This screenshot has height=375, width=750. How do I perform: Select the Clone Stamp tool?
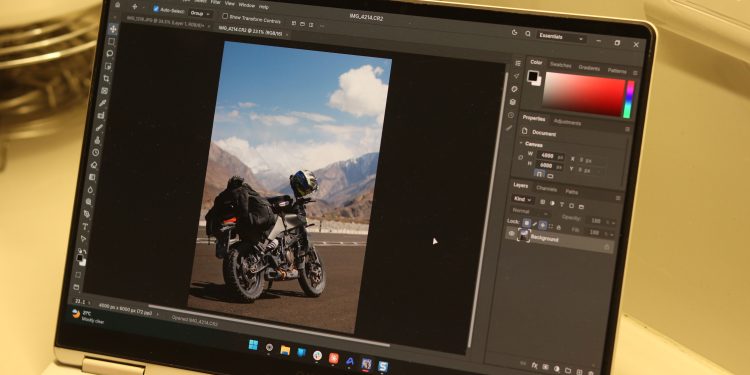[98, 140]
